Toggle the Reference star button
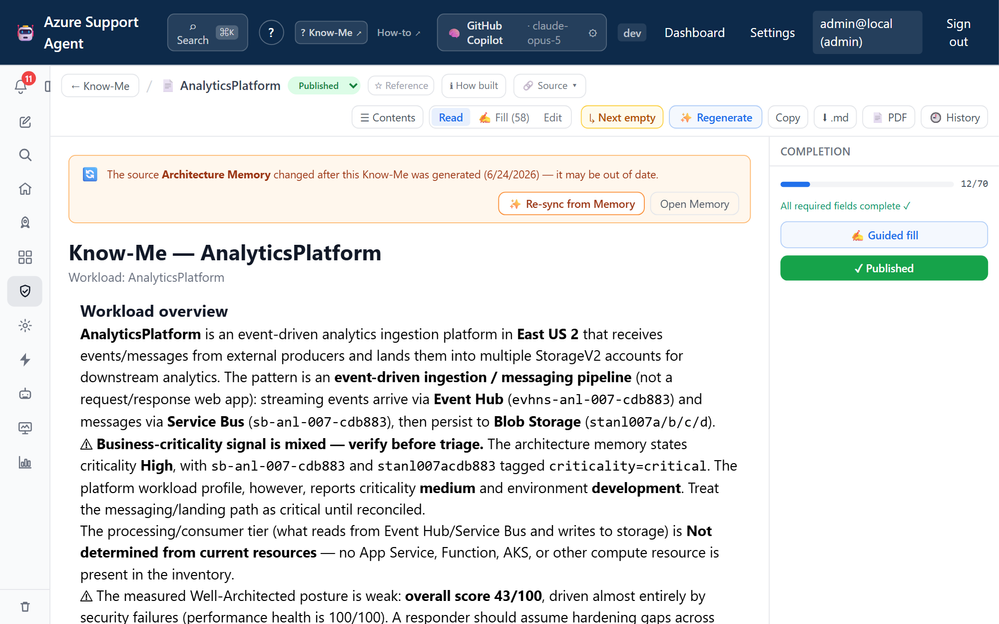Viewport: 999px width, 624px height. (401, 85)
